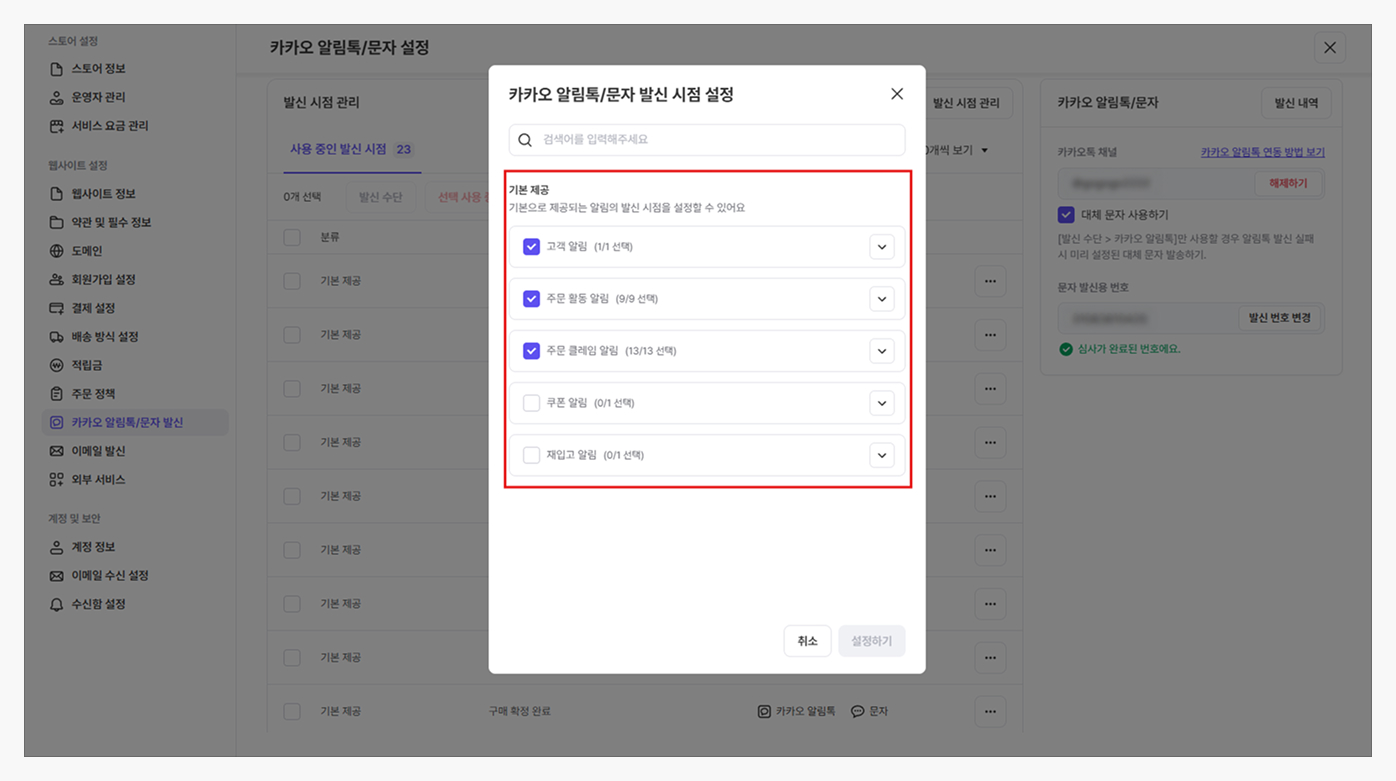Screen dimensions: 1396x781
Task: Close the 발신 시점 설정 dialog
Action: tap(897, 94)
